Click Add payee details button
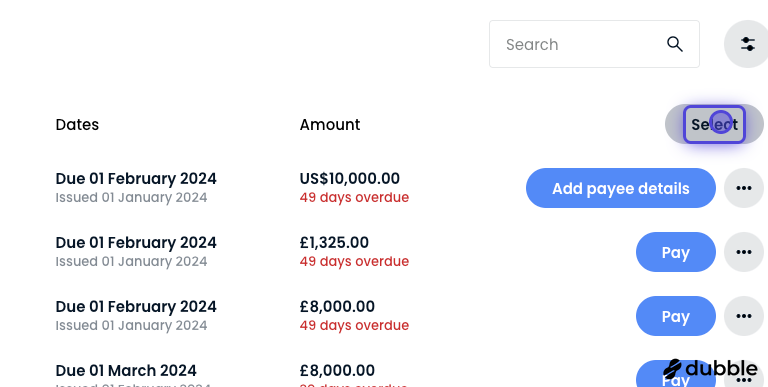Viewport: 768px width, 387px height. 621,188
